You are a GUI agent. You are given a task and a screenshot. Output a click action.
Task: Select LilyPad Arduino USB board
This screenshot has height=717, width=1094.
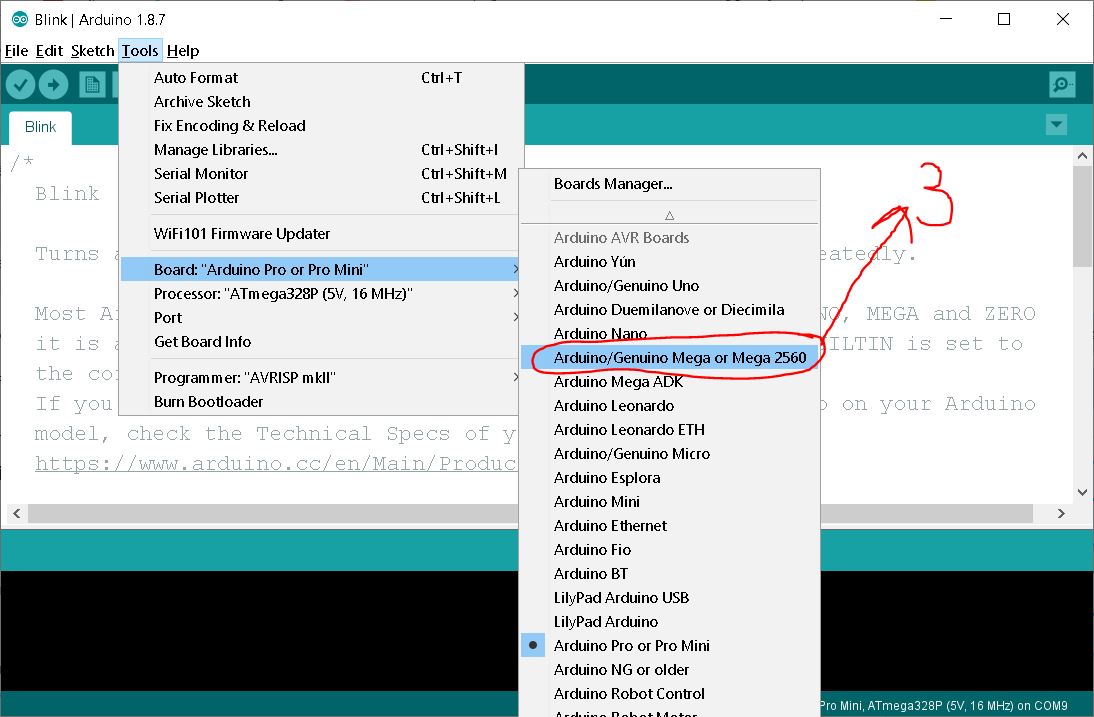(670, 598)
